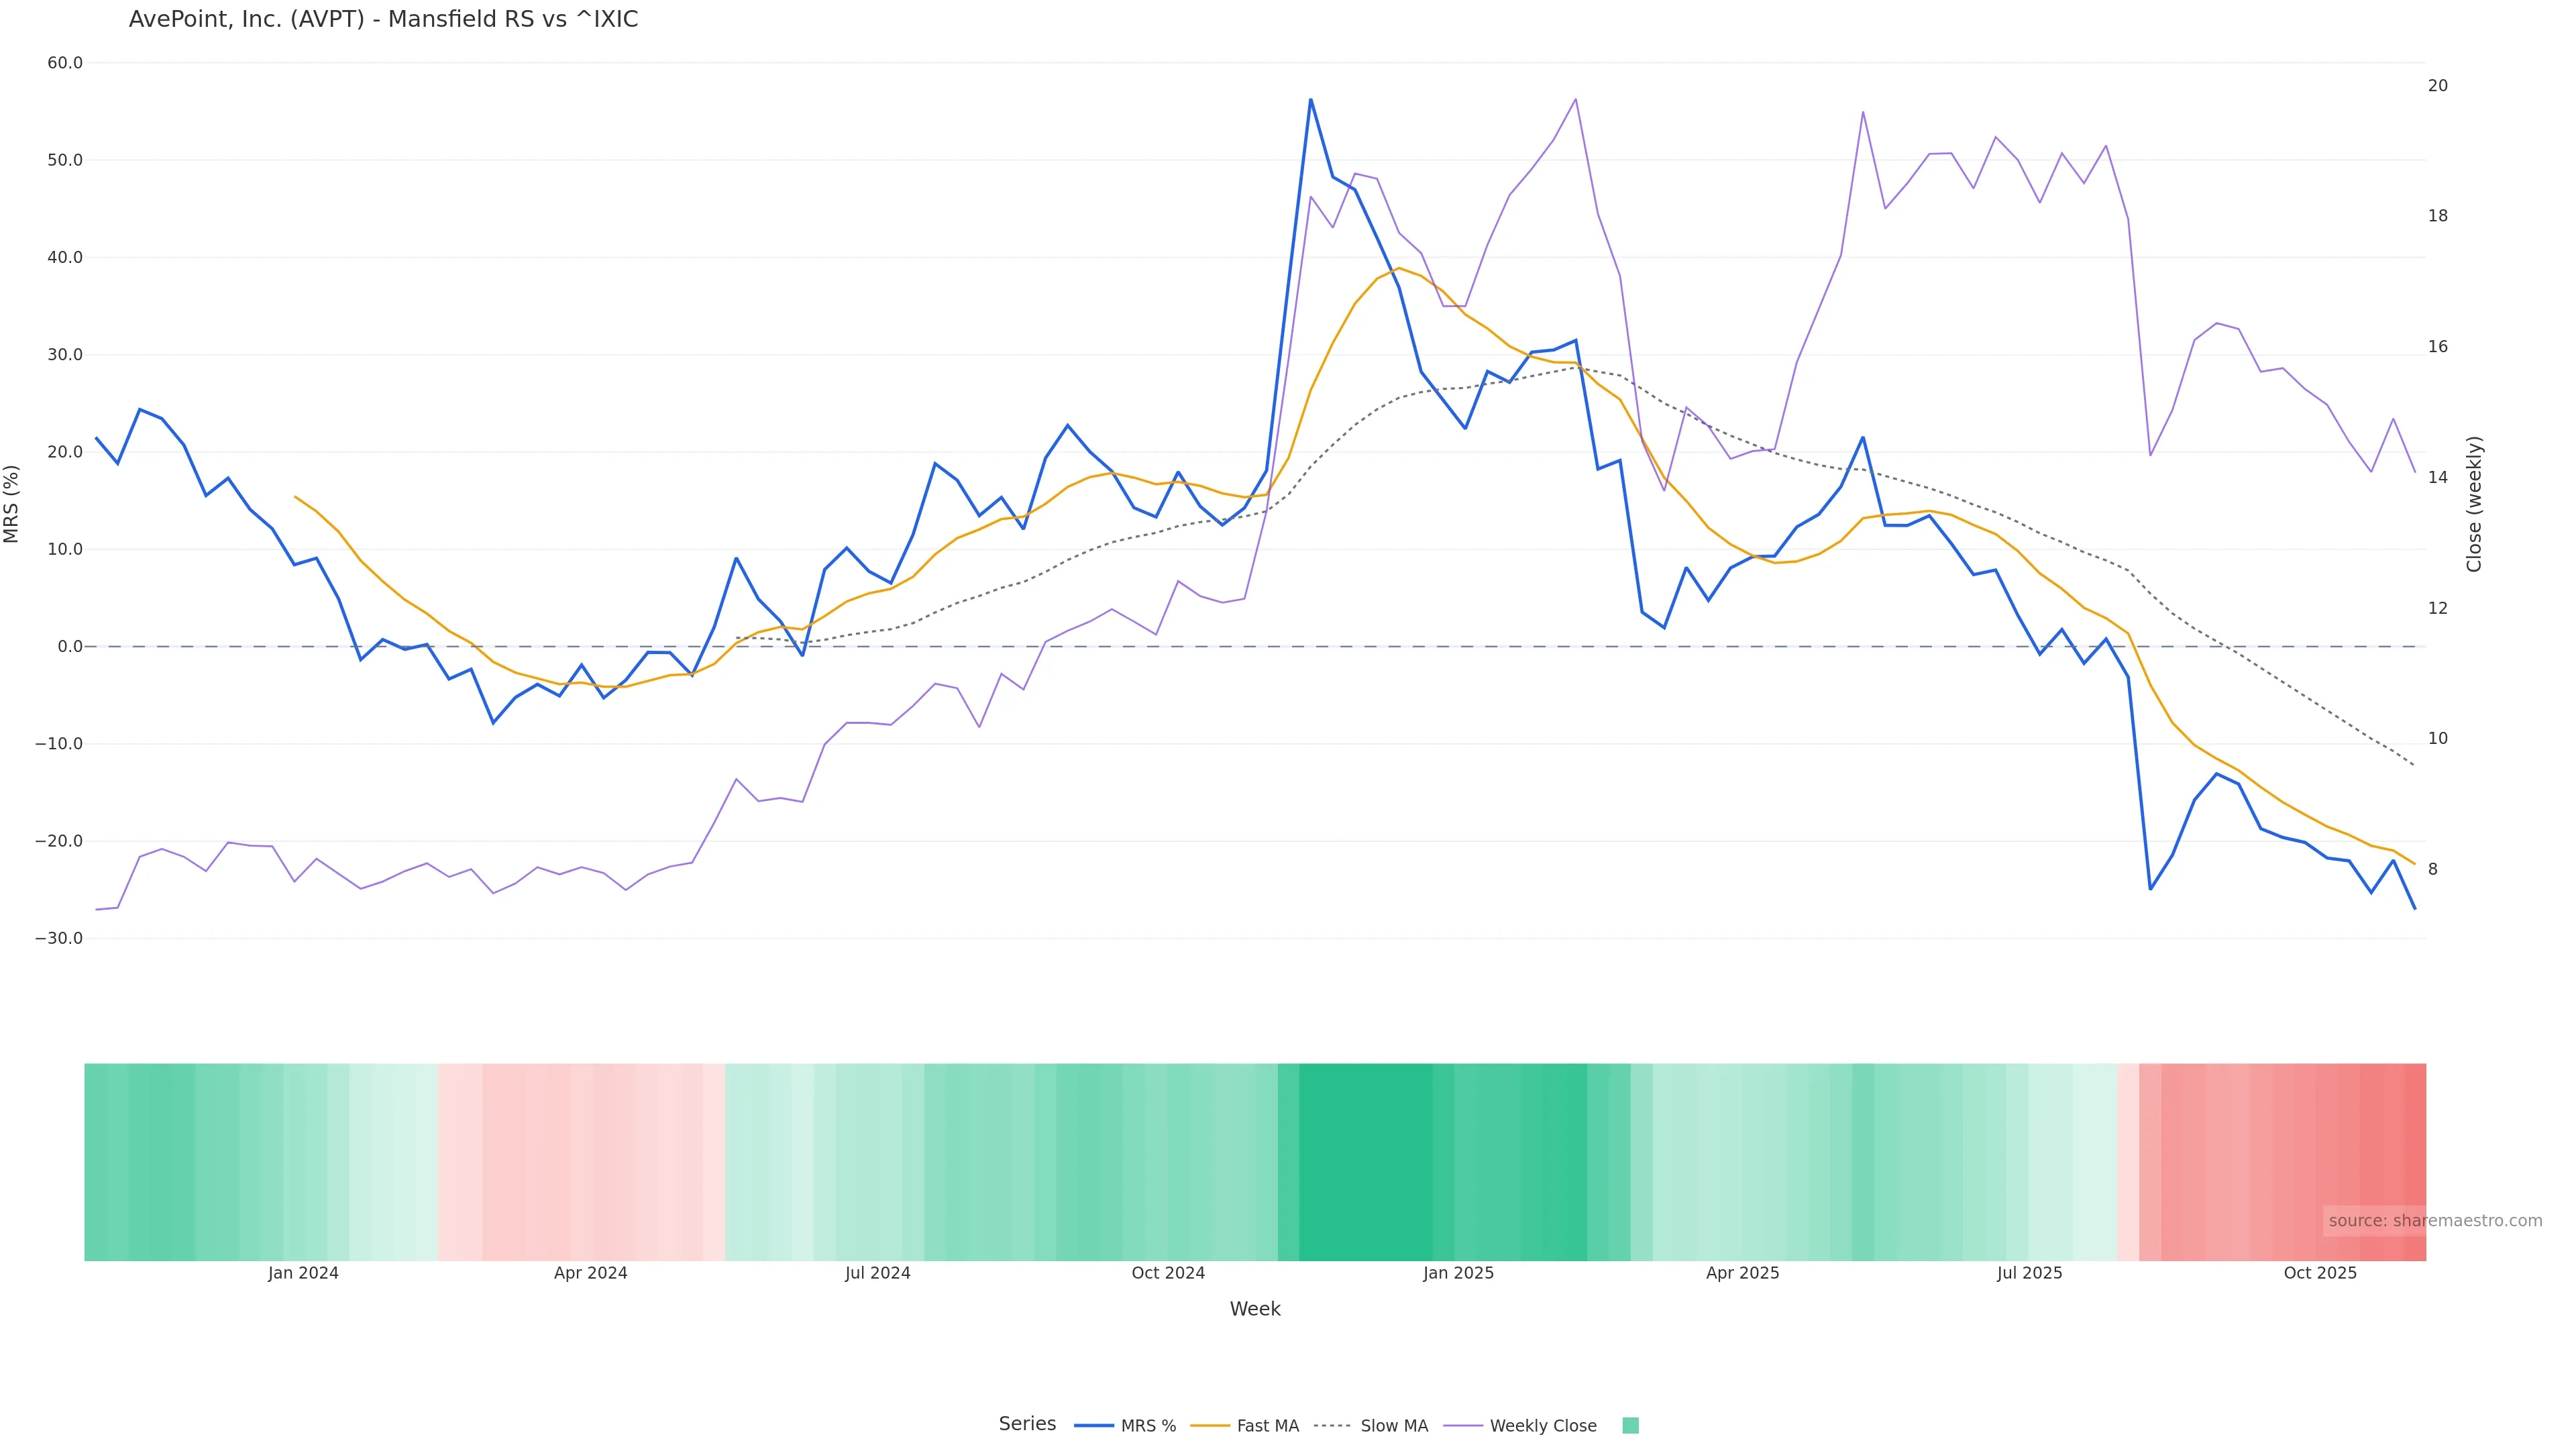Click the green heatmap legend swatch
Screen dimensions: 2576x1449
(1630, 1426)
